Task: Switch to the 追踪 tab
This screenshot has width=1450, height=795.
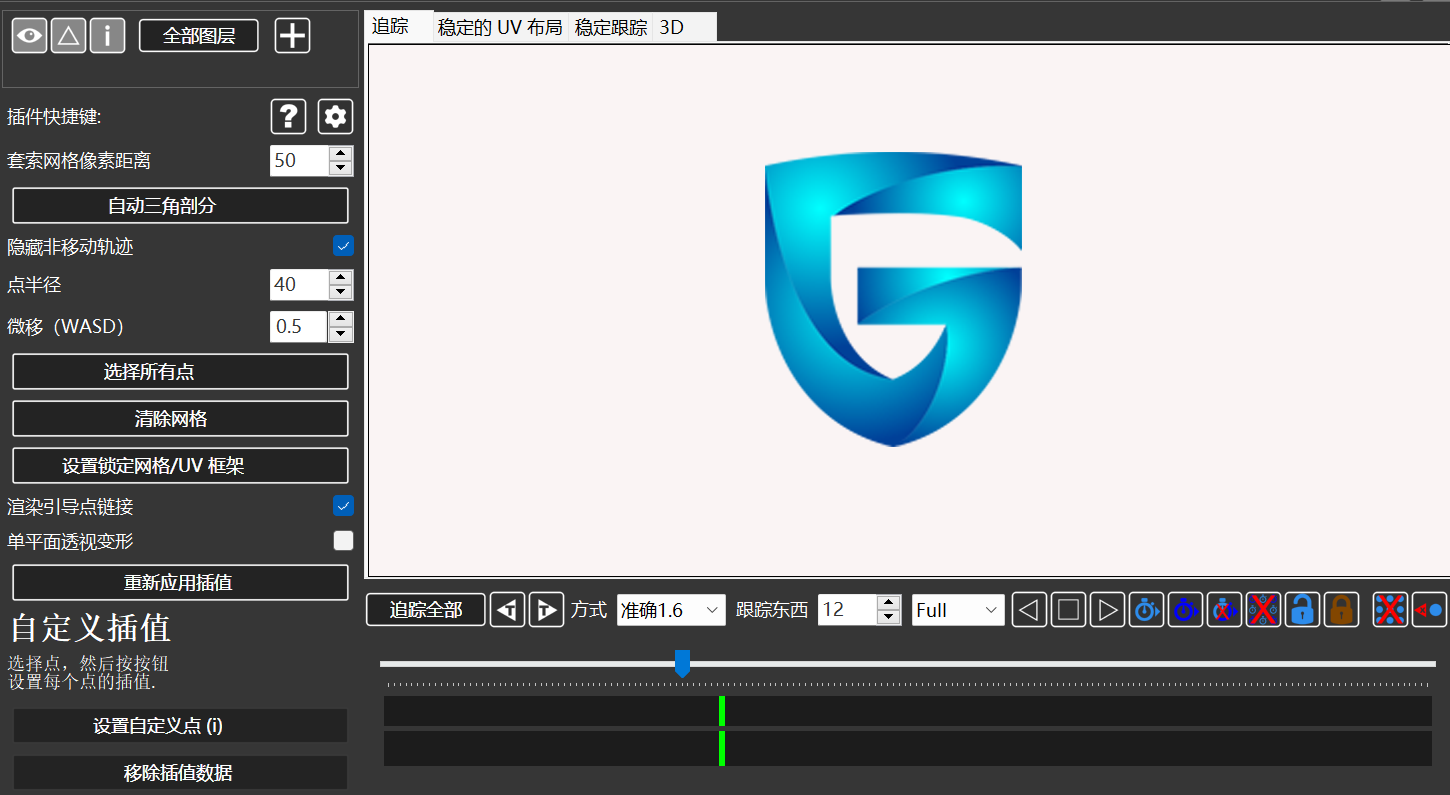Action: pos(399,27)
